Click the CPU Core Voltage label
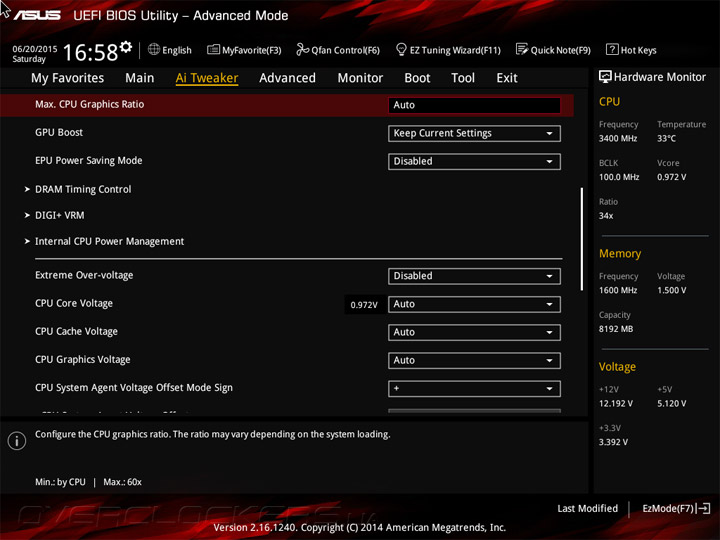The width and height of the screenshot is (720, 540). pyautogui.click(x=74, y=304)
